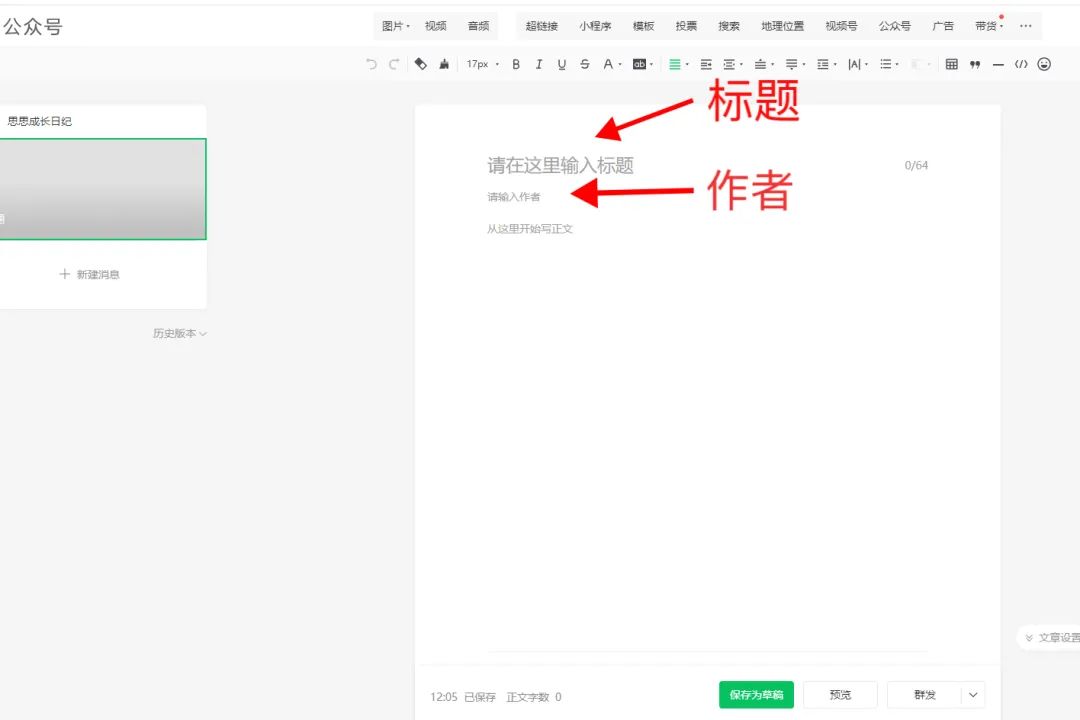Open the emoji insert icon
1080x720 pixels.
(1044, 63)
